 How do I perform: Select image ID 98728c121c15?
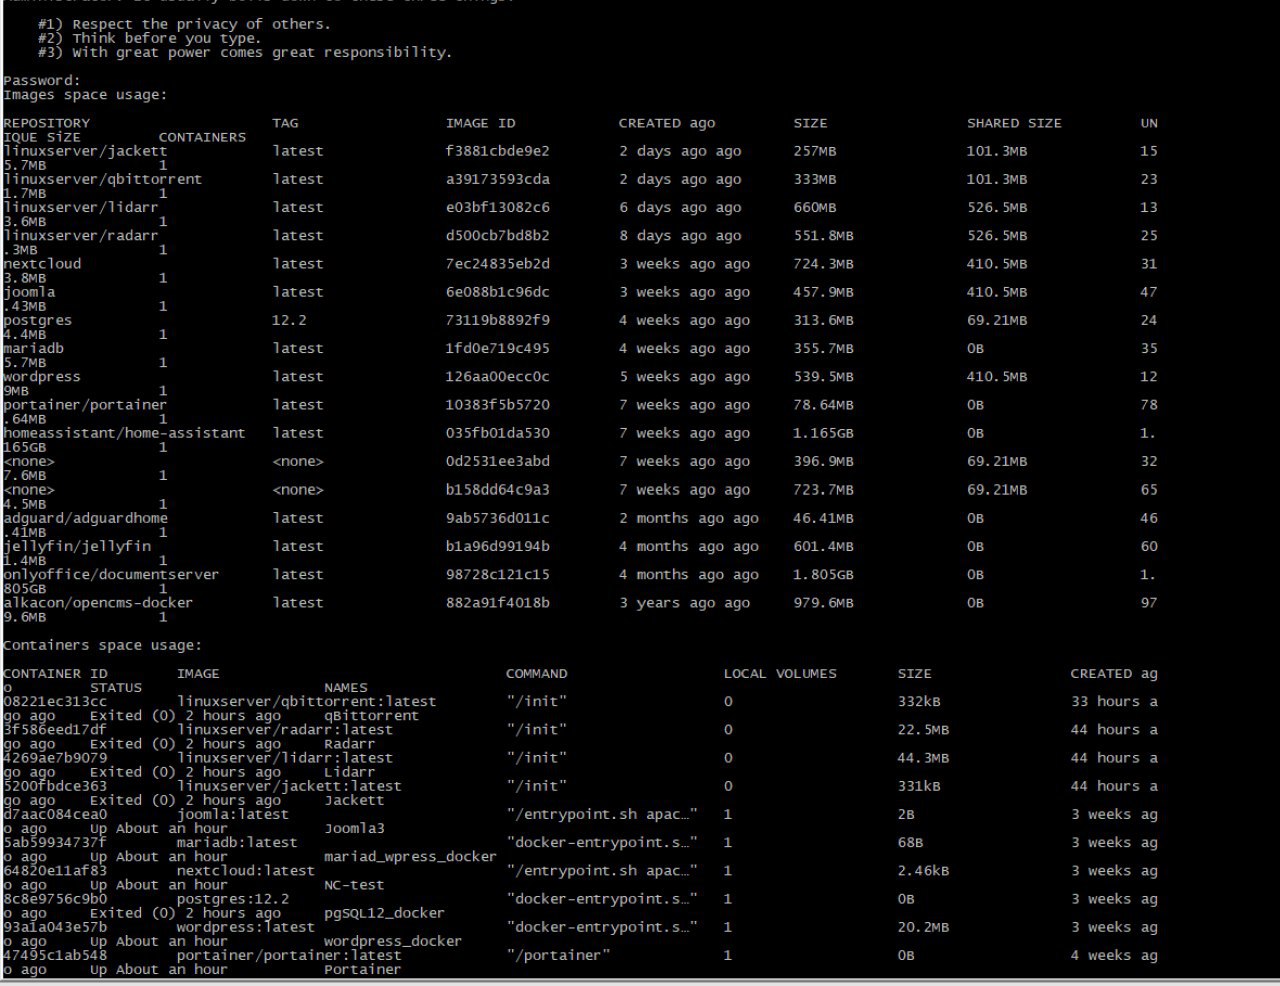tap(498, 575)
